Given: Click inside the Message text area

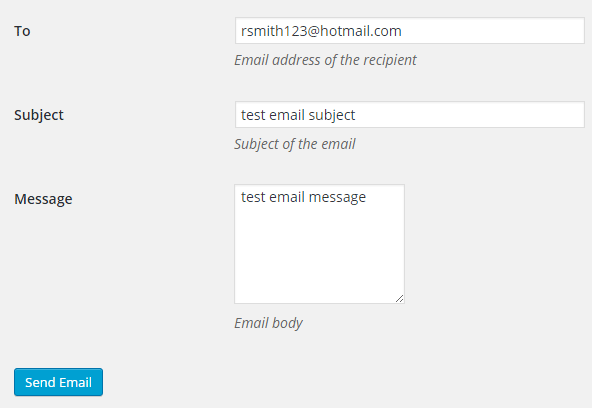Looking at the screenshot, I should coord(319,244).
